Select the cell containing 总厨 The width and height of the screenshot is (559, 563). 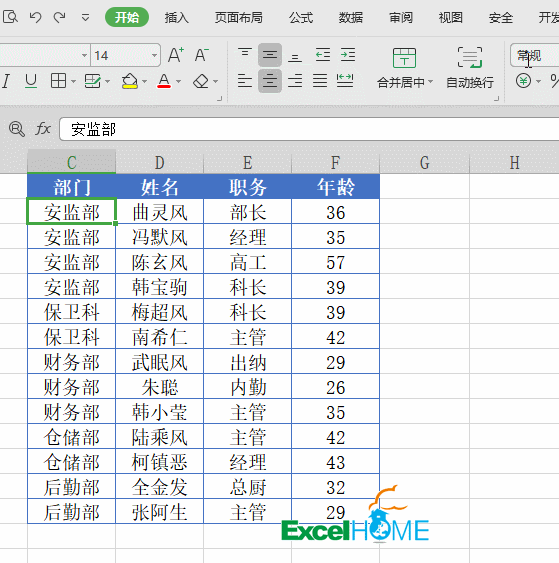pyautogui.click(x=248, y=487)
